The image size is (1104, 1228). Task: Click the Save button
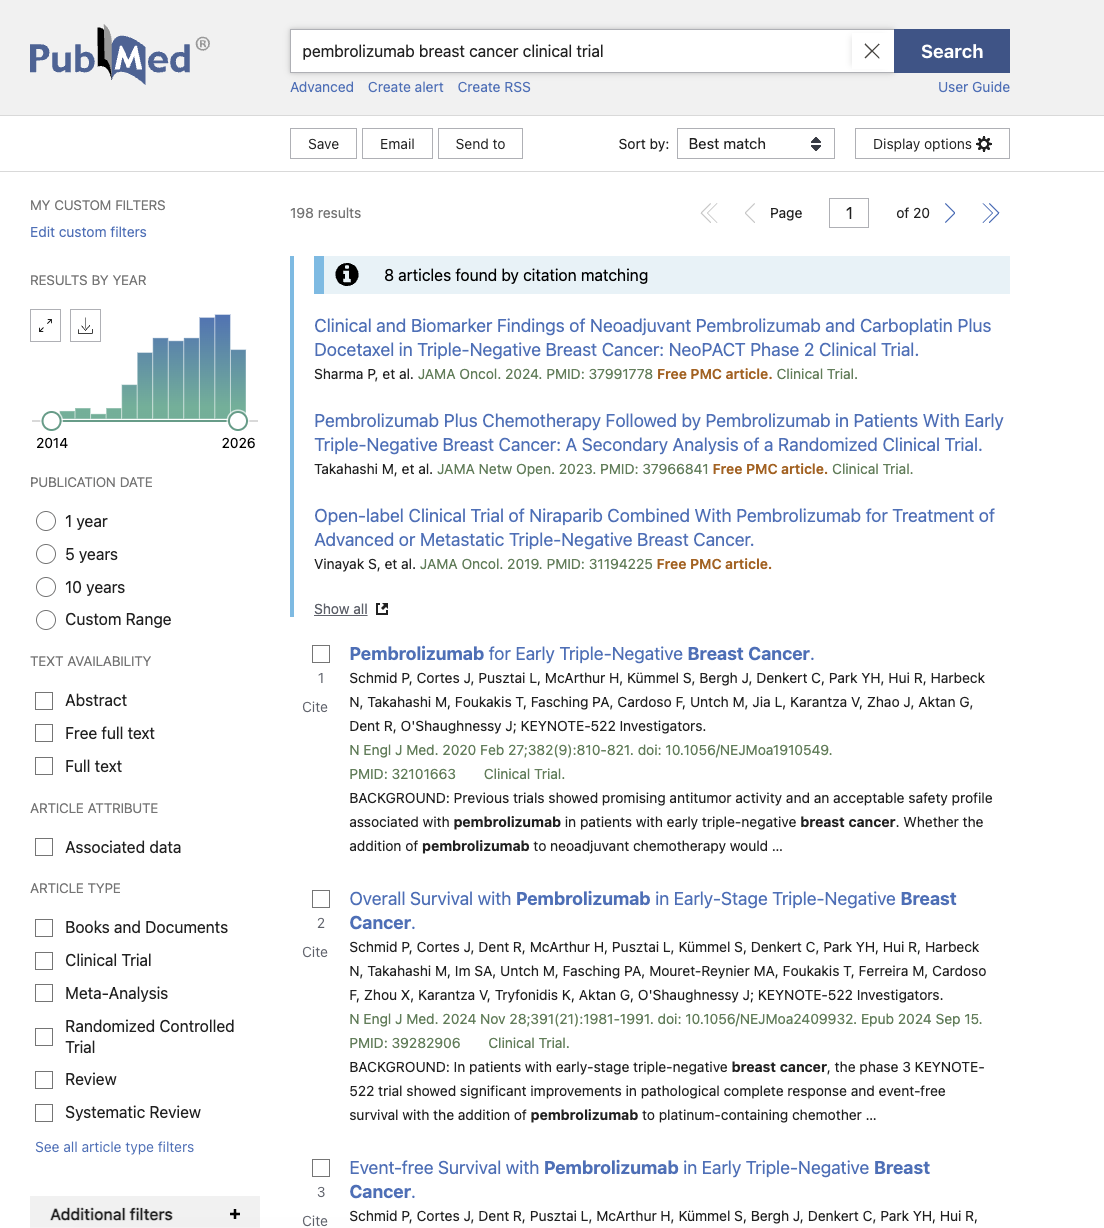click(x=323, y=144)
